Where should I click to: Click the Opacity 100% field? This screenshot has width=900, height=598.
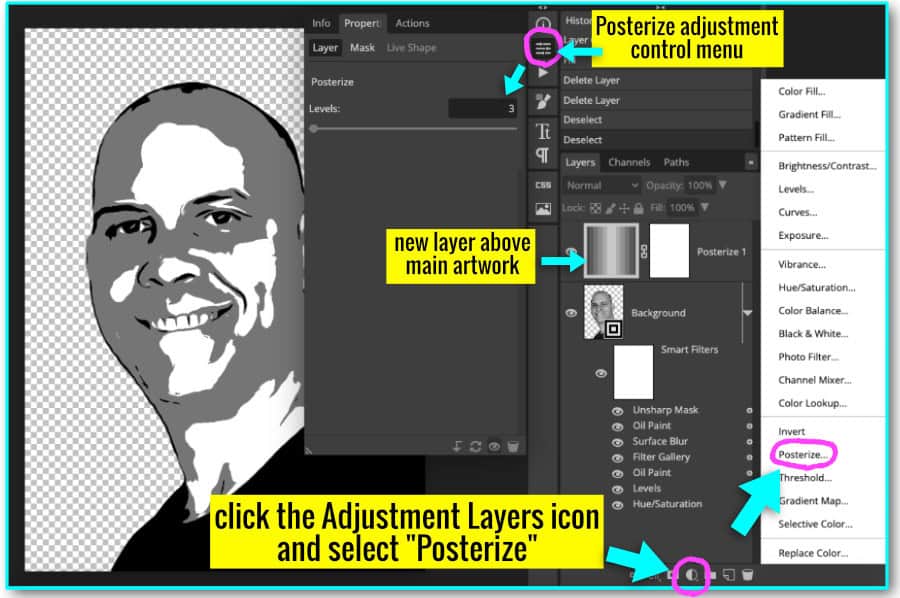click(700, 185)
